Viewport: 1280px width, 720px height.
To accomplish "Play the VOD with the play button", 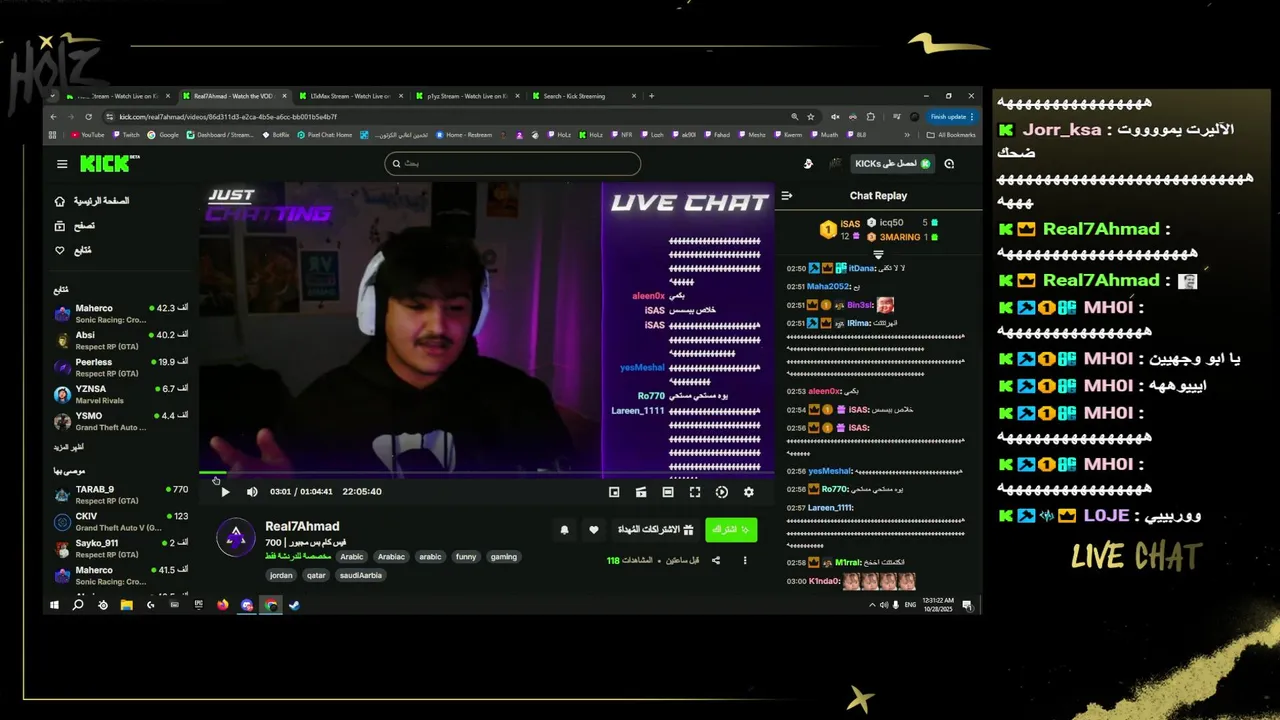I will (x=225, y=492).
